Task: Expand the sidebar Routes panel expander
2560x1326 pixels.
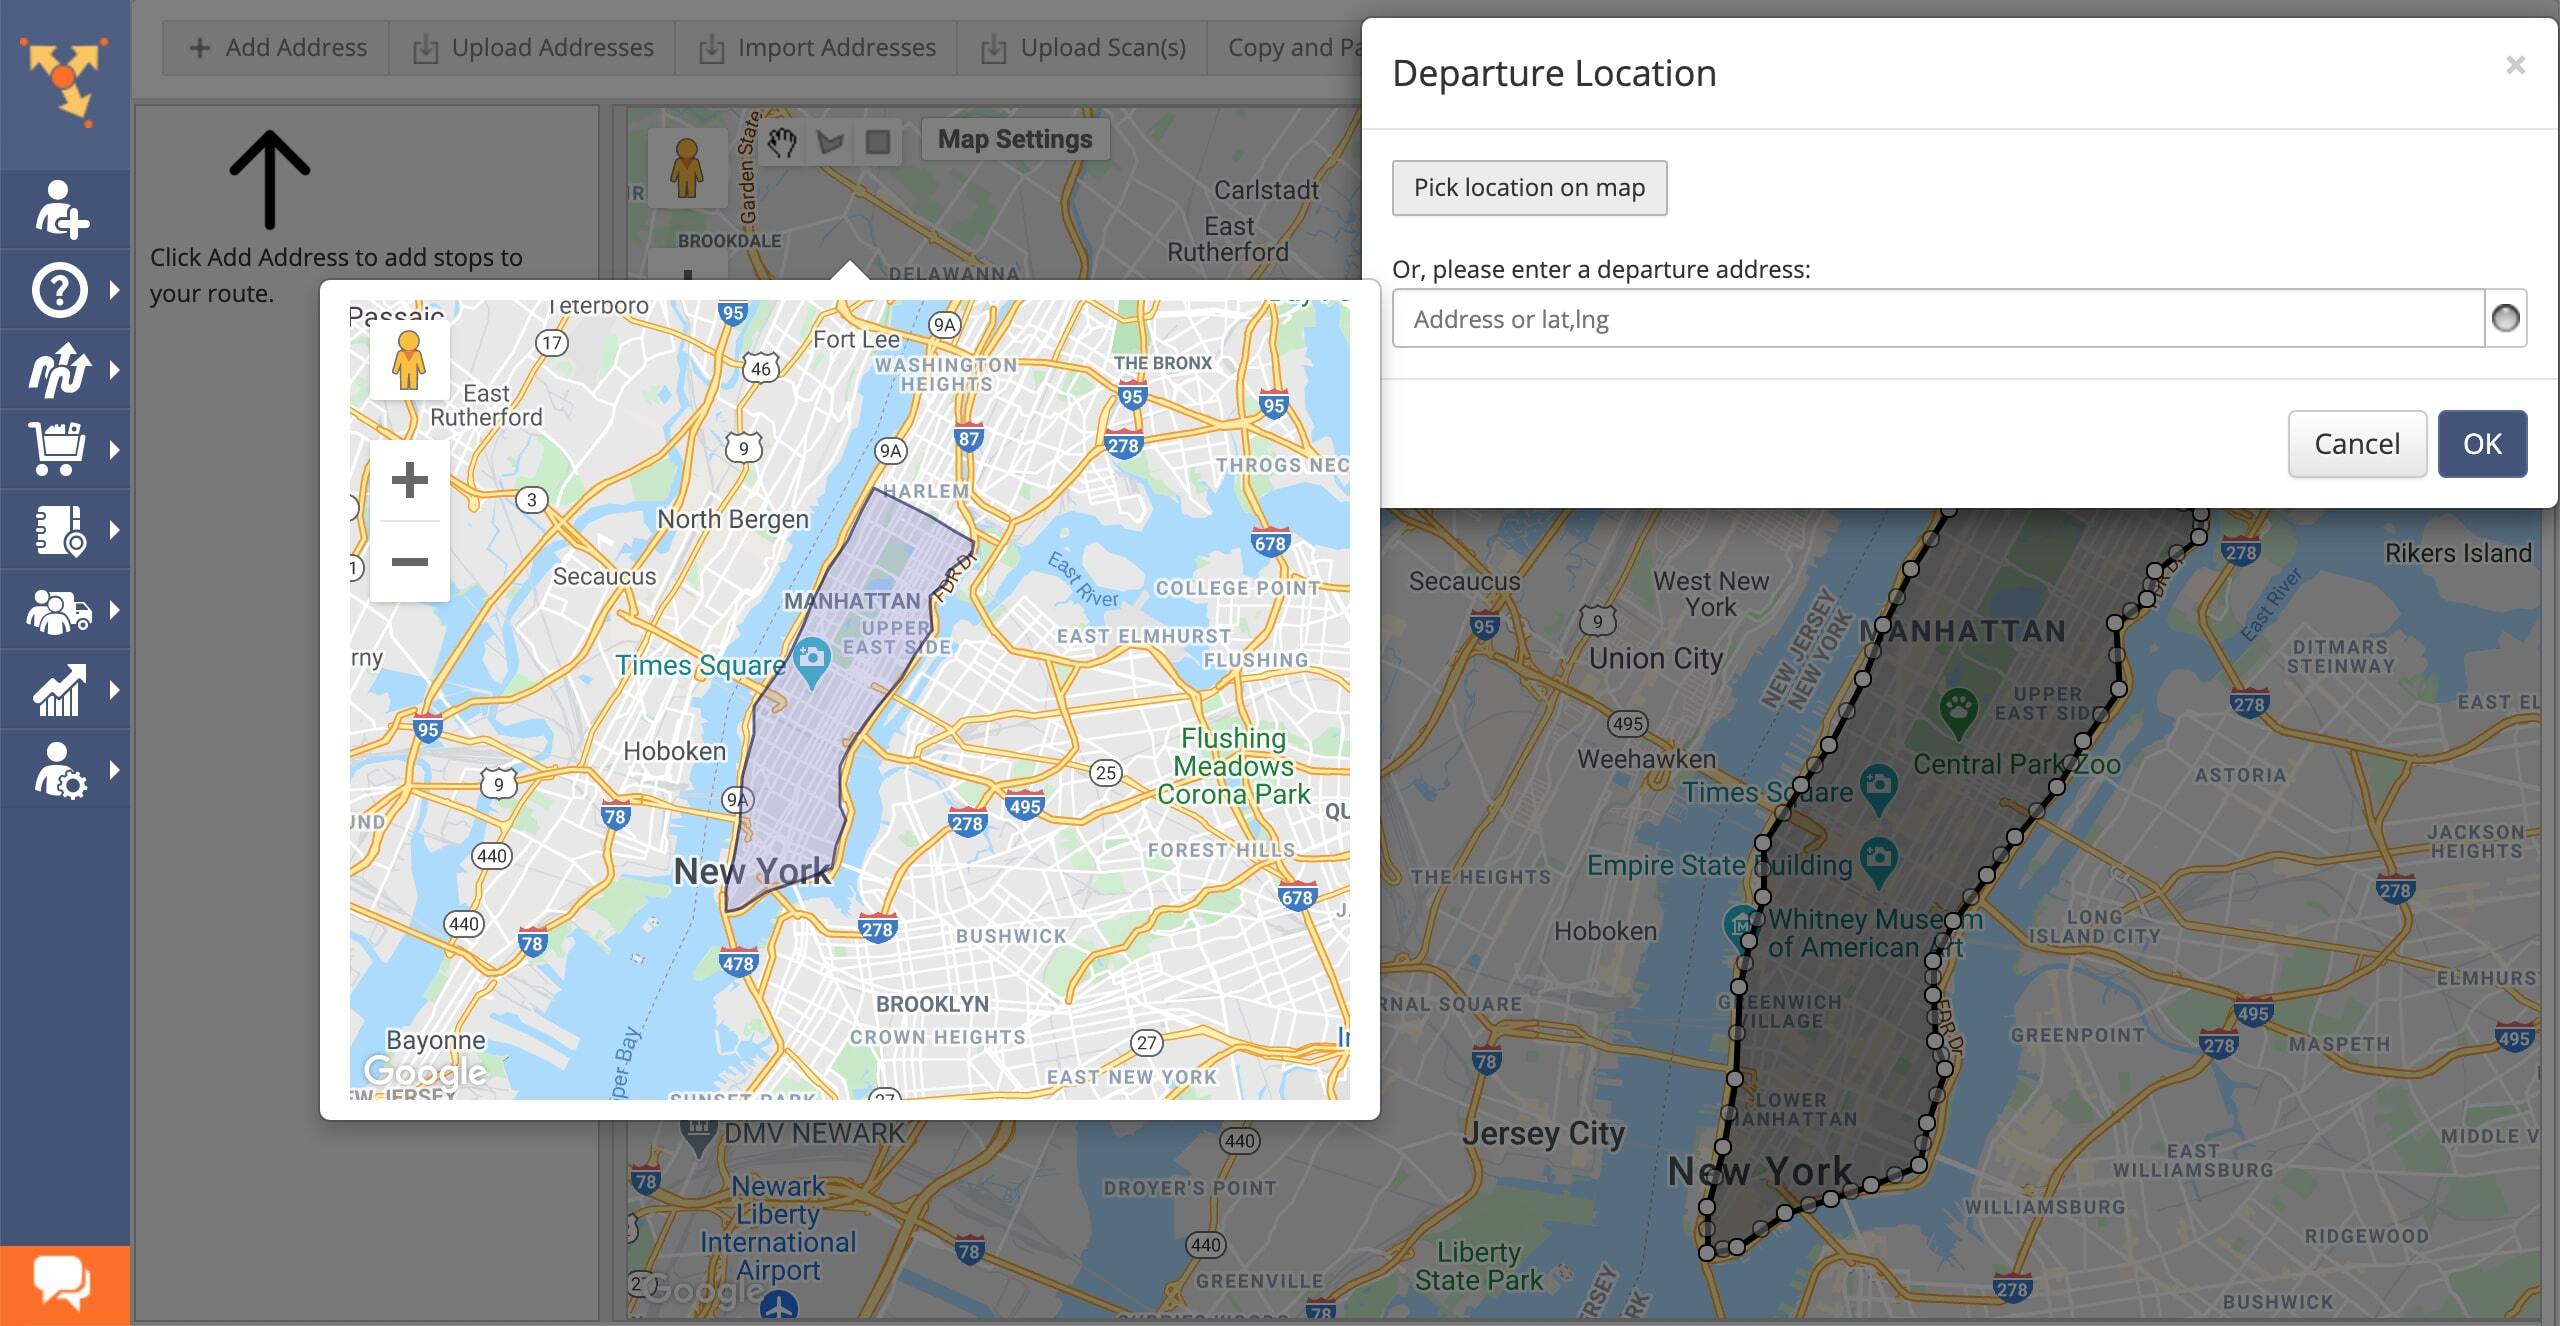Action: pos(113,370)
